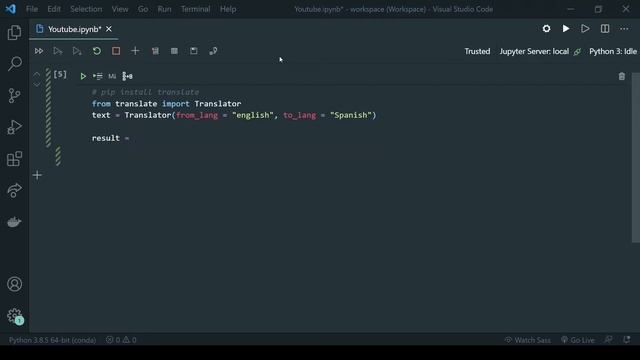Viewport: 640px width, 360px height.
Task: Restart the Jupyter kernel
Action: coord(97,51)
